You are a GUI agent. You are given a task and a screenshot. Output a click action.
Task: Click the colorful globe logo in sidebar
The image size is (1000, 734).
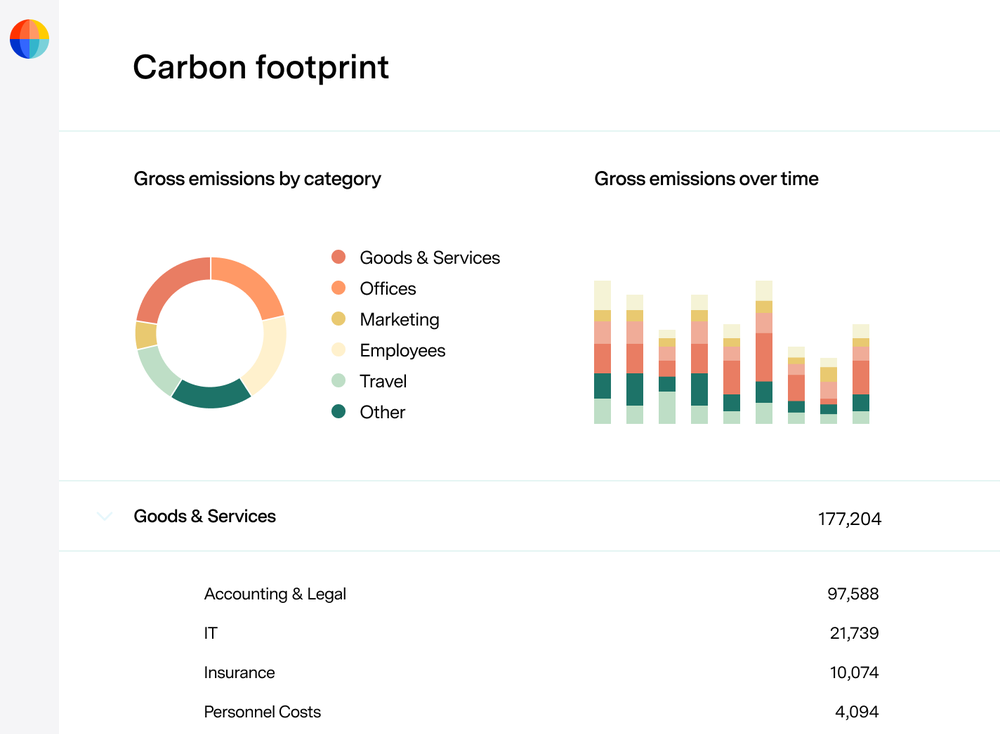[29, 39]
